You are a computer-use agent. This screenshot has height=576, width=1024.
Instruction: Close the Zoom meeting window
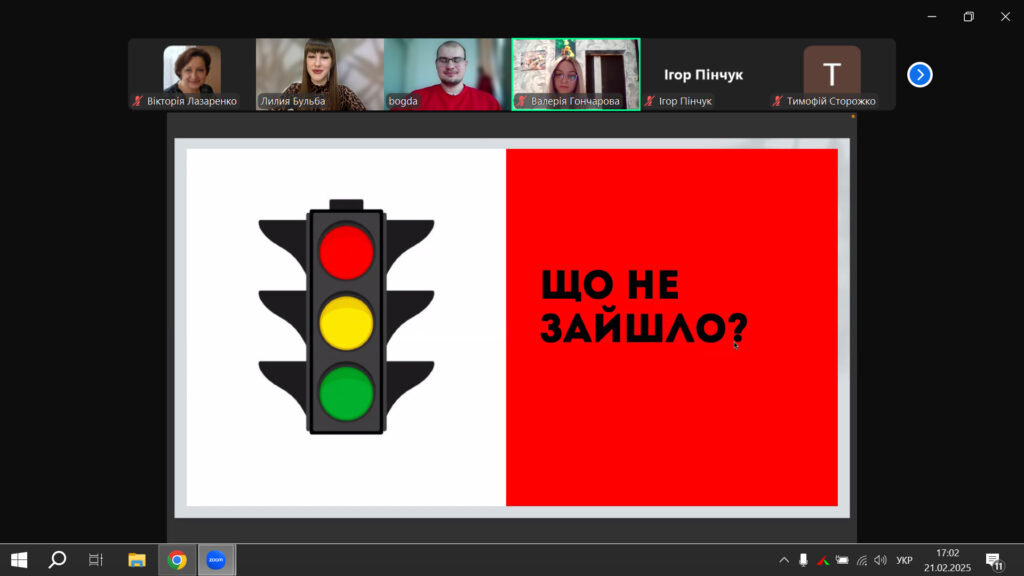pos(1005,16)
